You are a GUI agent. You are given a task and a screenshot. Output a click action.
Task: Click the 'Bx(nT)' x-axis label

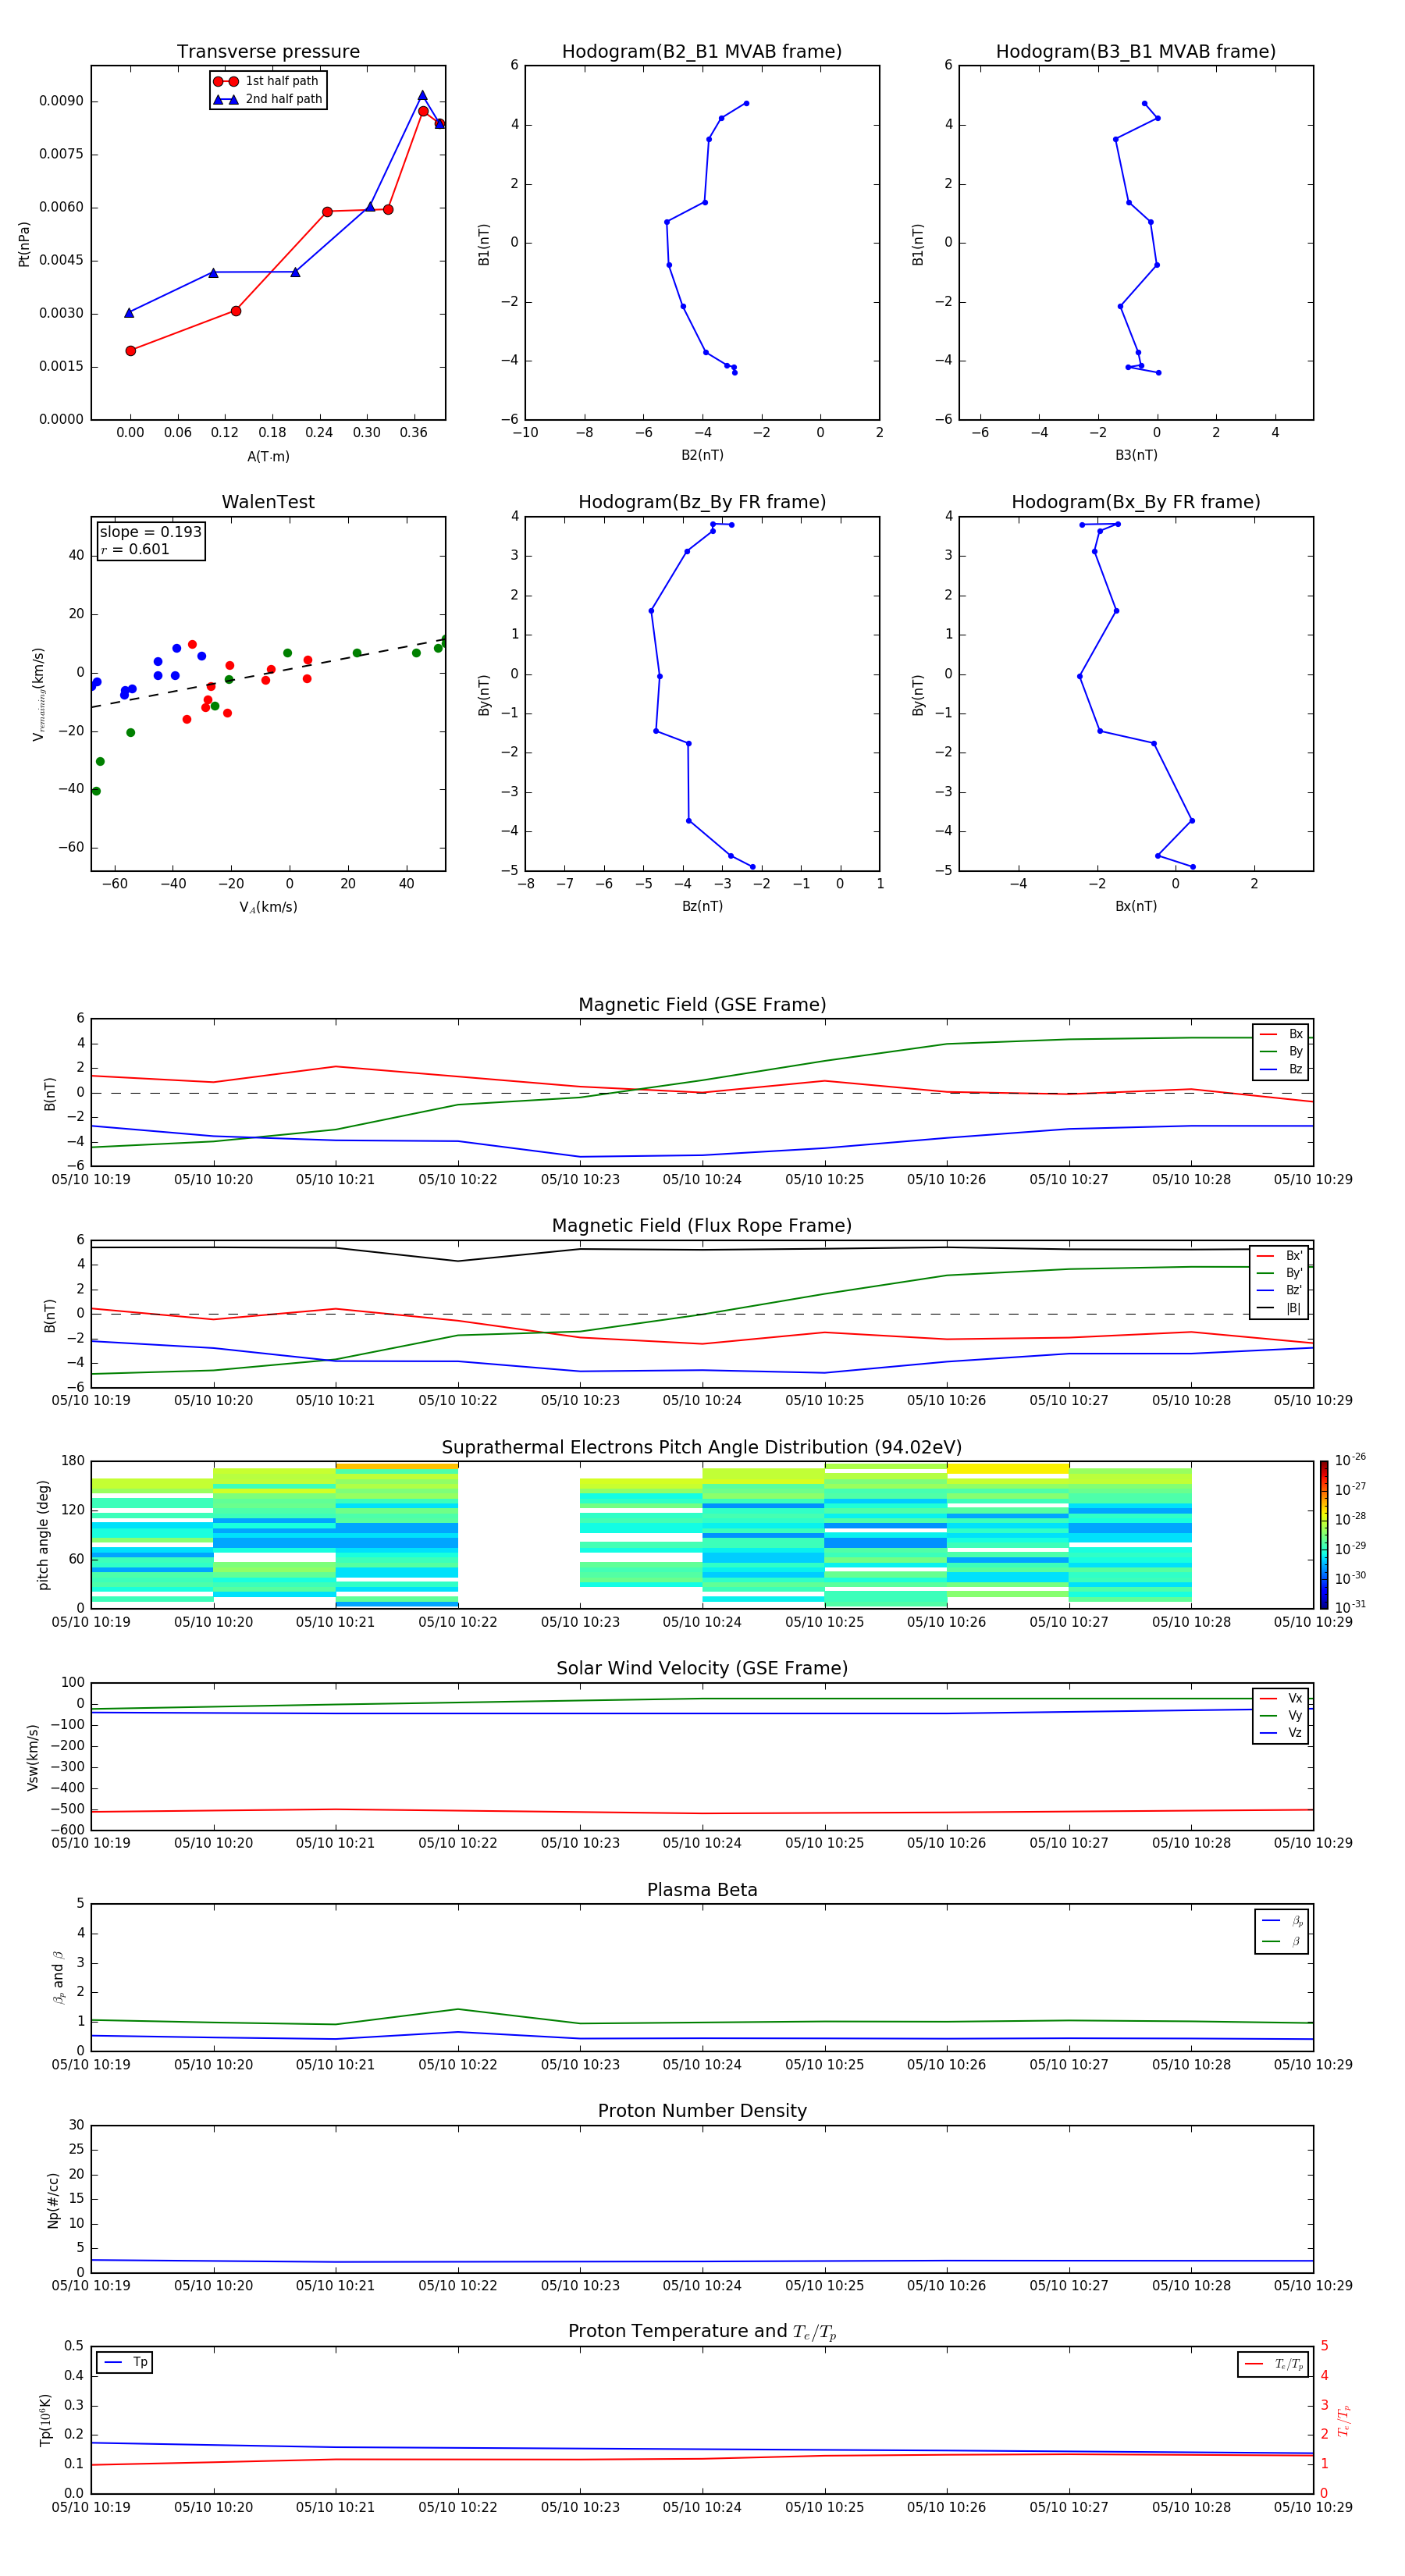[x=1136, y=906]
